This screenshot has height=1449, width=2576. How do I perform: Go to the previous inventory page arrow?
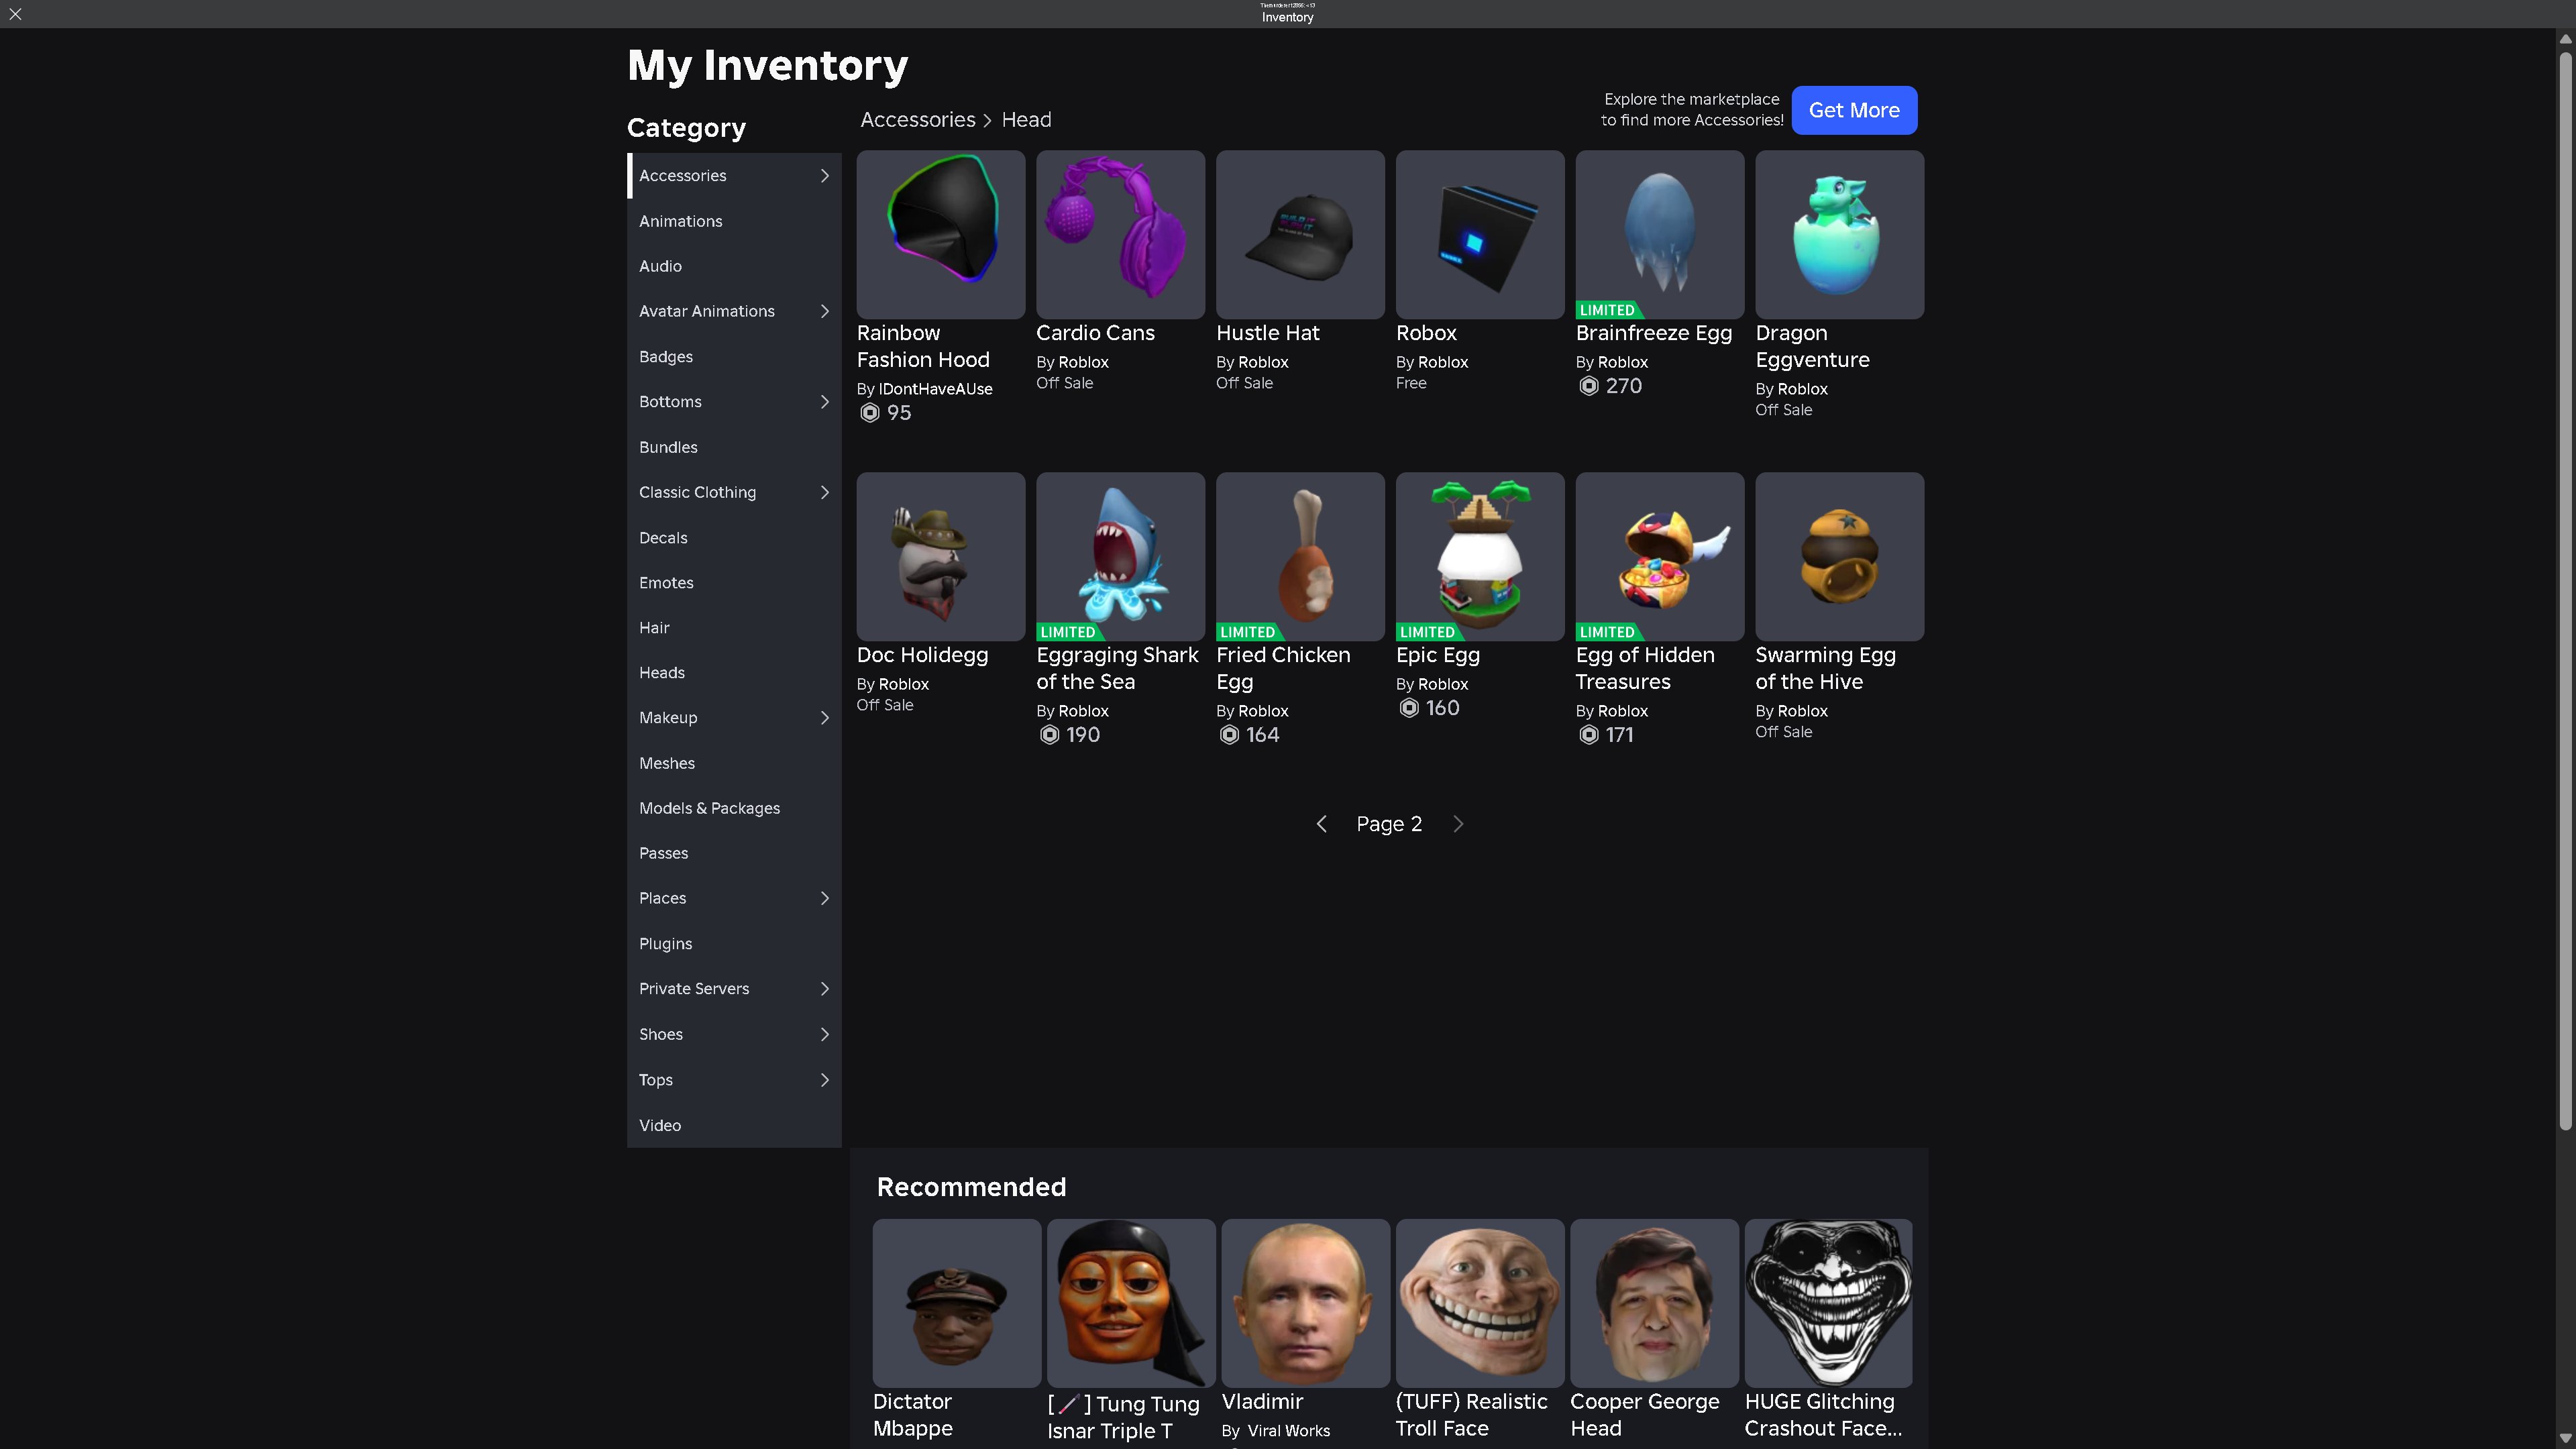(1321, 824)
